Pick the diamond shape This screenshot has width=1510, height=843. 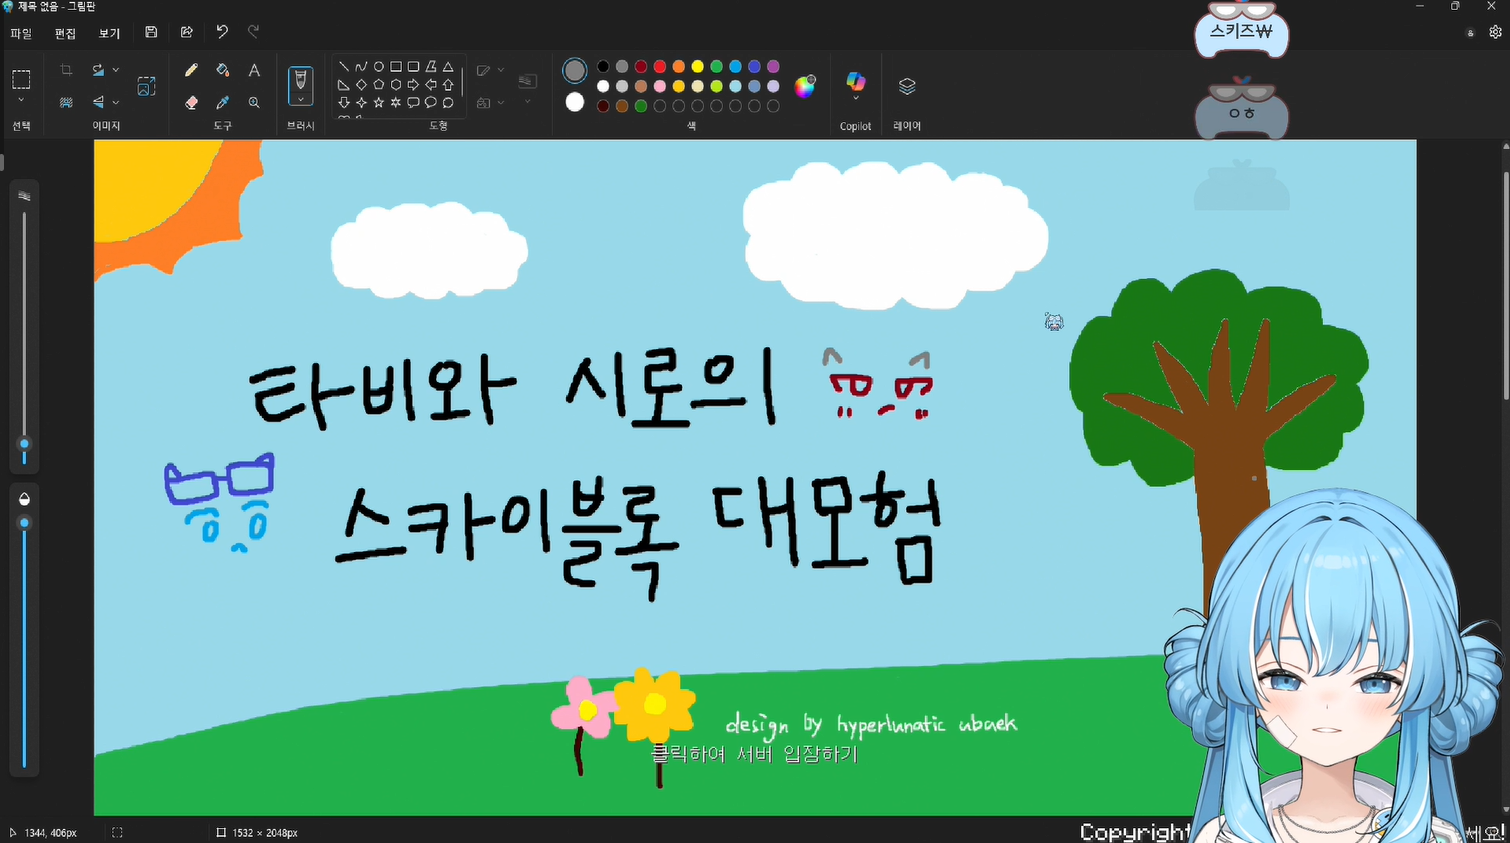point(361,85)
